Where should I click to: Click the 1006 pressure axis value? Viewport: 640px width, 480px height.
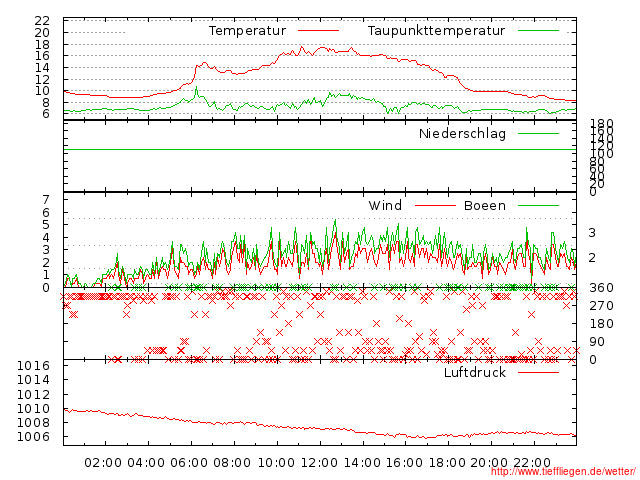click(33, 437)
